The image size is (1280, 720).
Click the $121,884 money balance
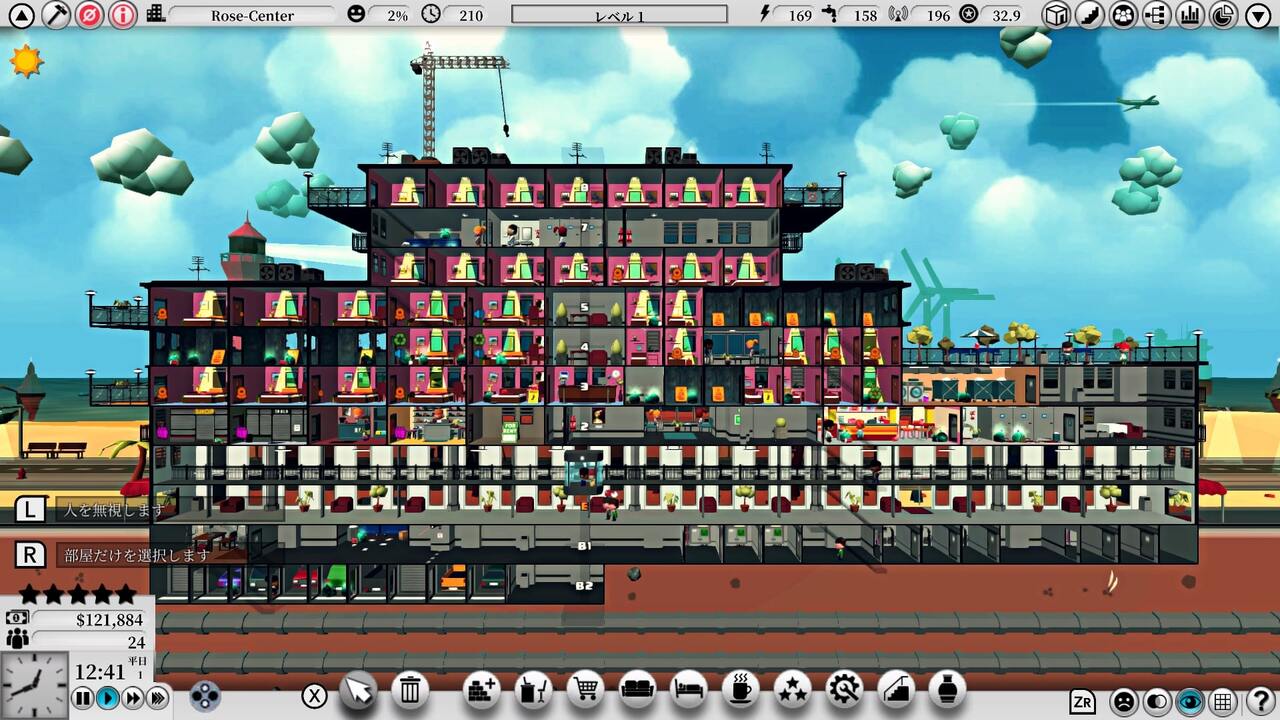(x=109, y=620)
